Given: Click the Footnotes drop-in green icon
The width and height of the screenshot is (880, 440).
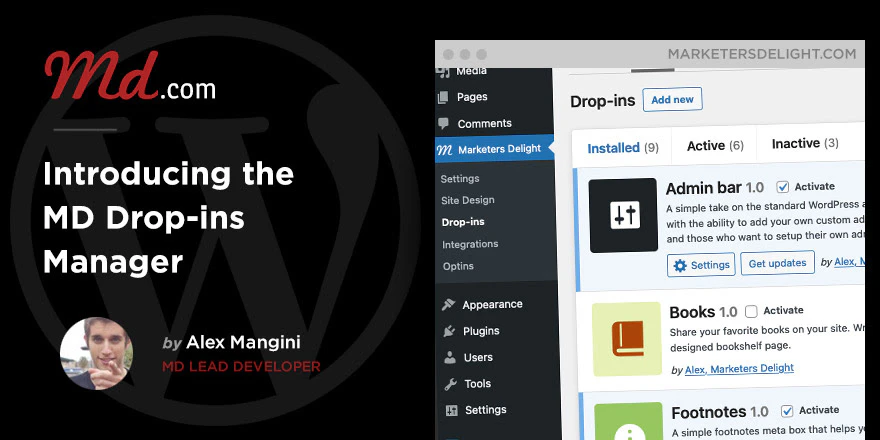Looking at the screenshot, I should point(630,421).
